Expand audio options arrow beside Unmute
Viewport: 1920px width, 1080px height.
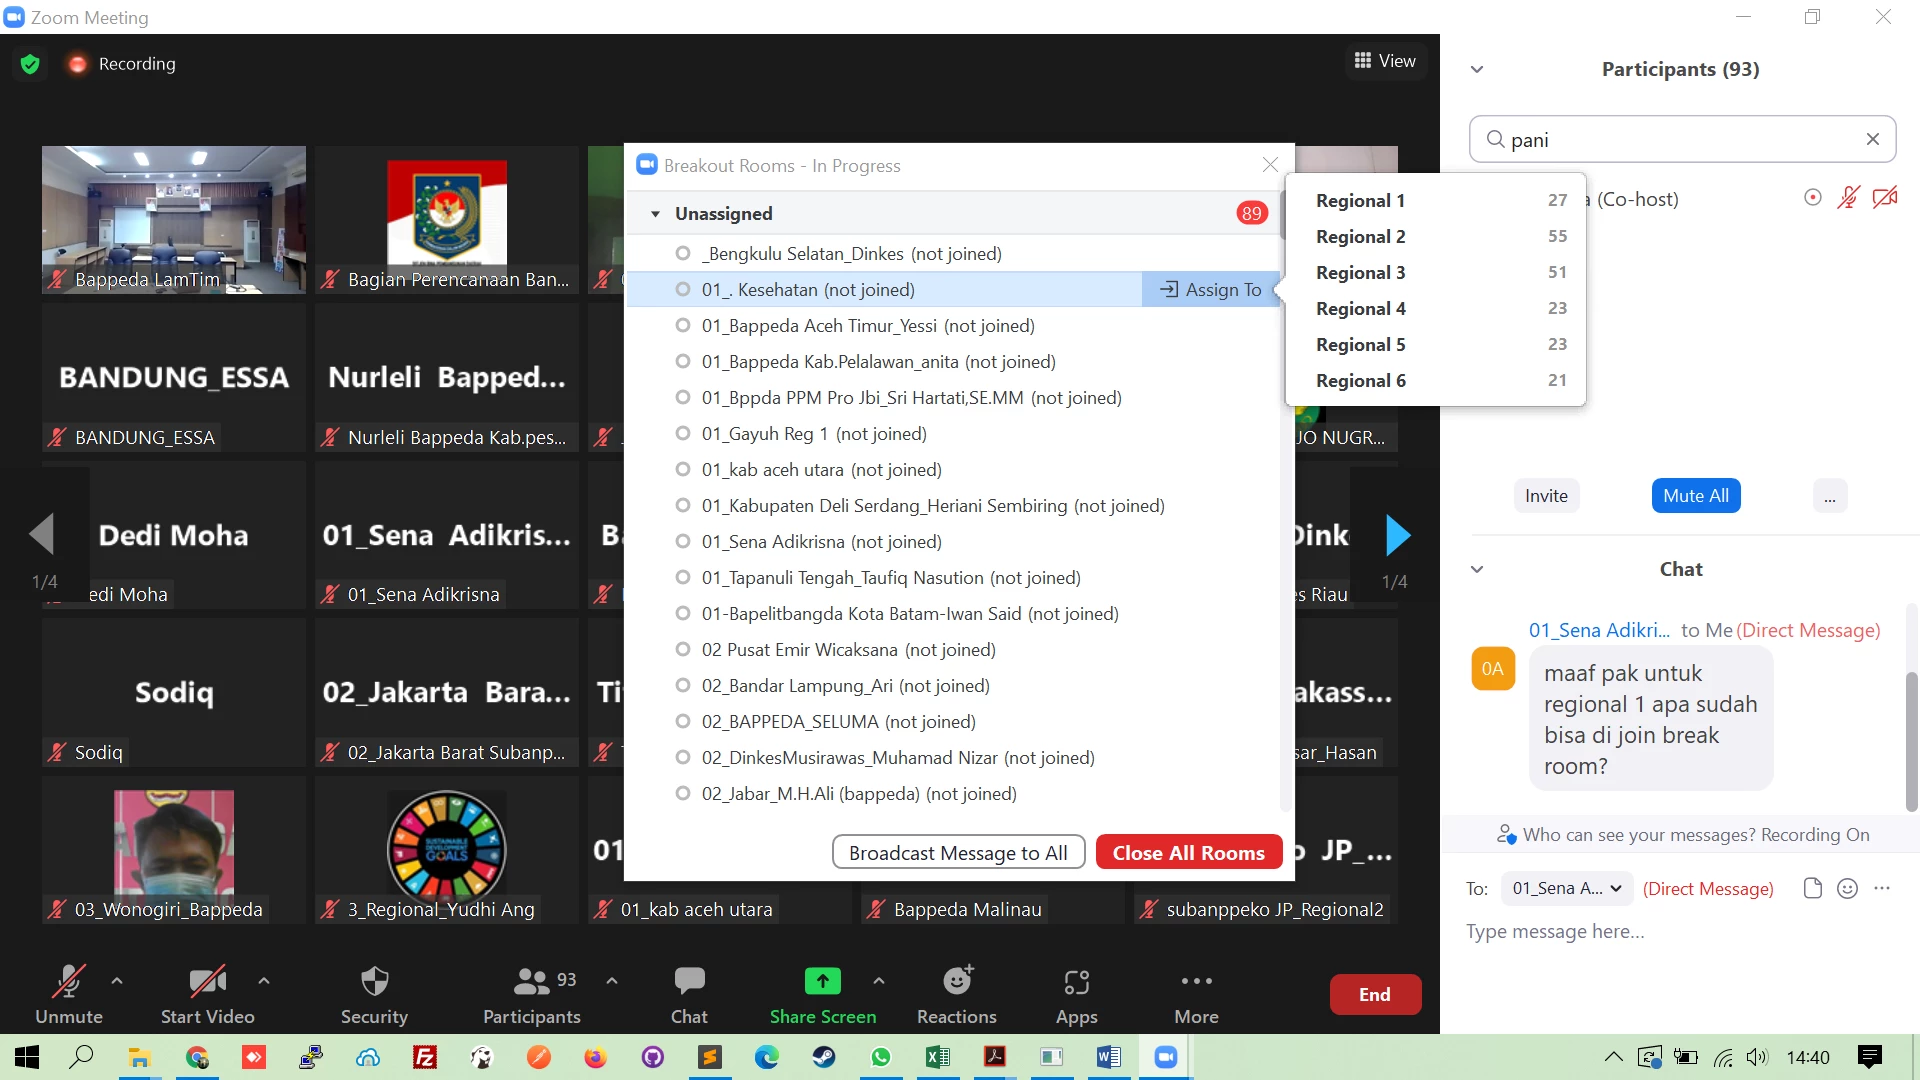[117, 981]
